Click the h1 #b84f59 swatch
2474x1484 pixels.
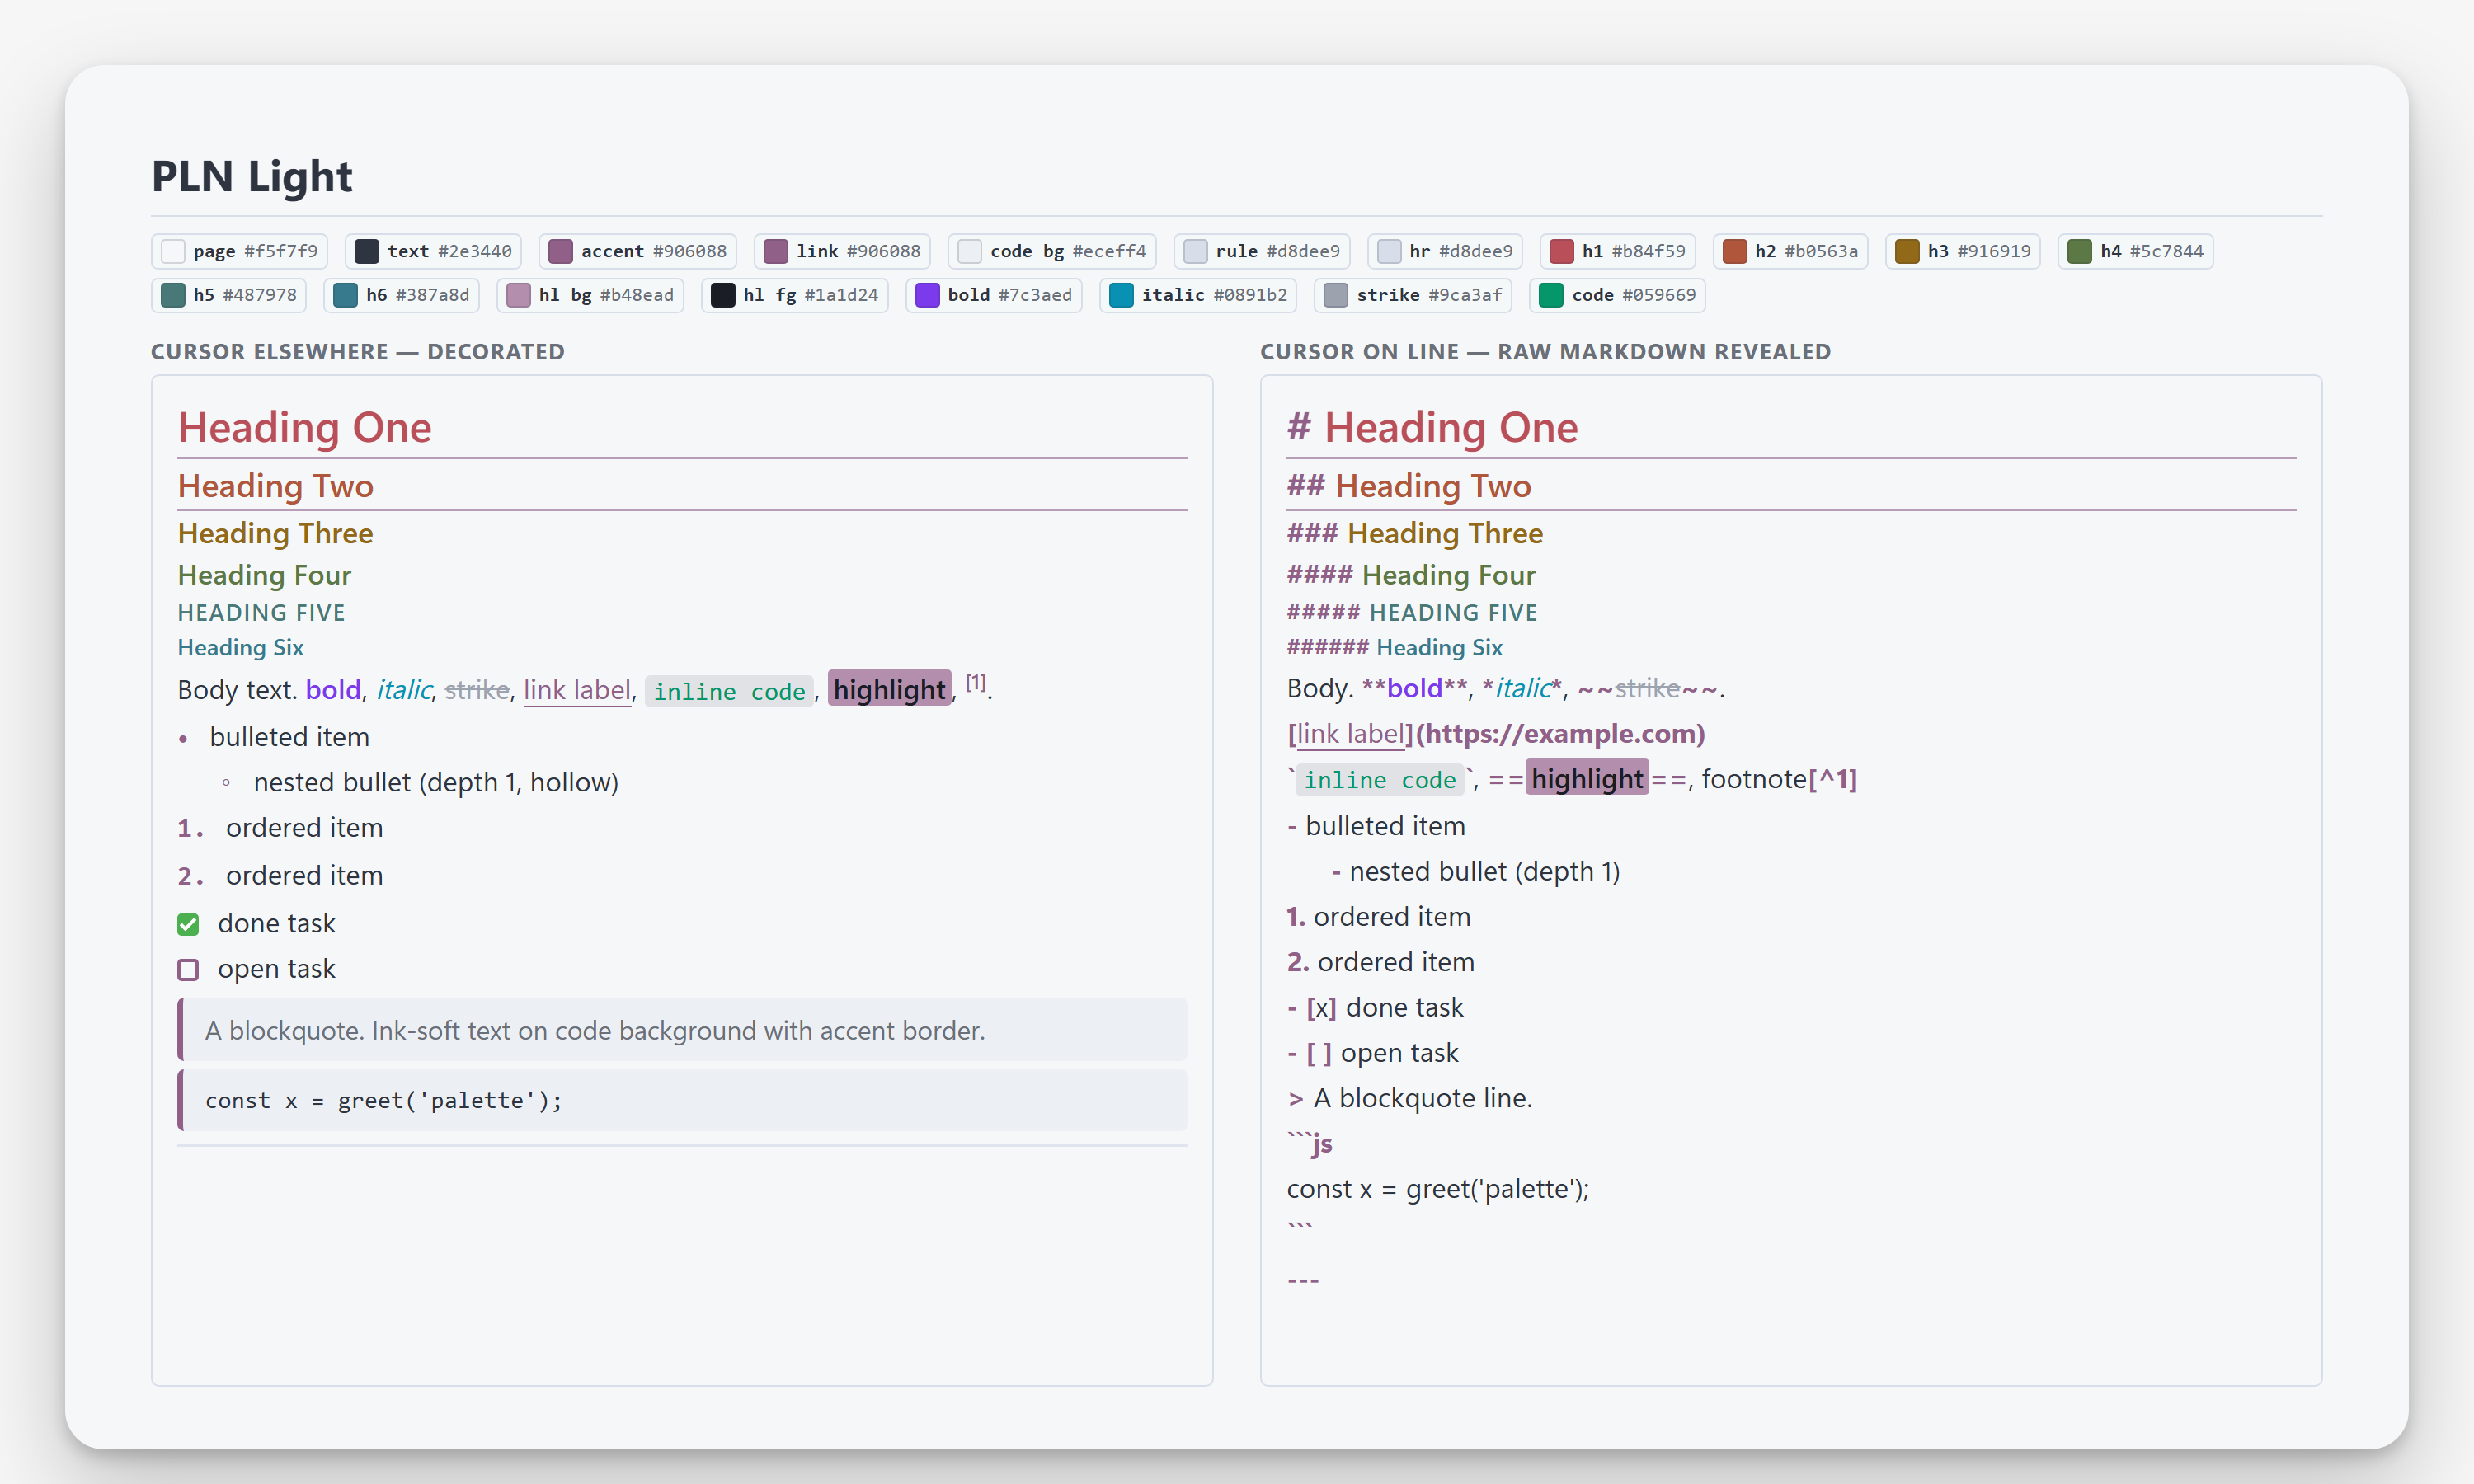click(x=1618, y=251)
